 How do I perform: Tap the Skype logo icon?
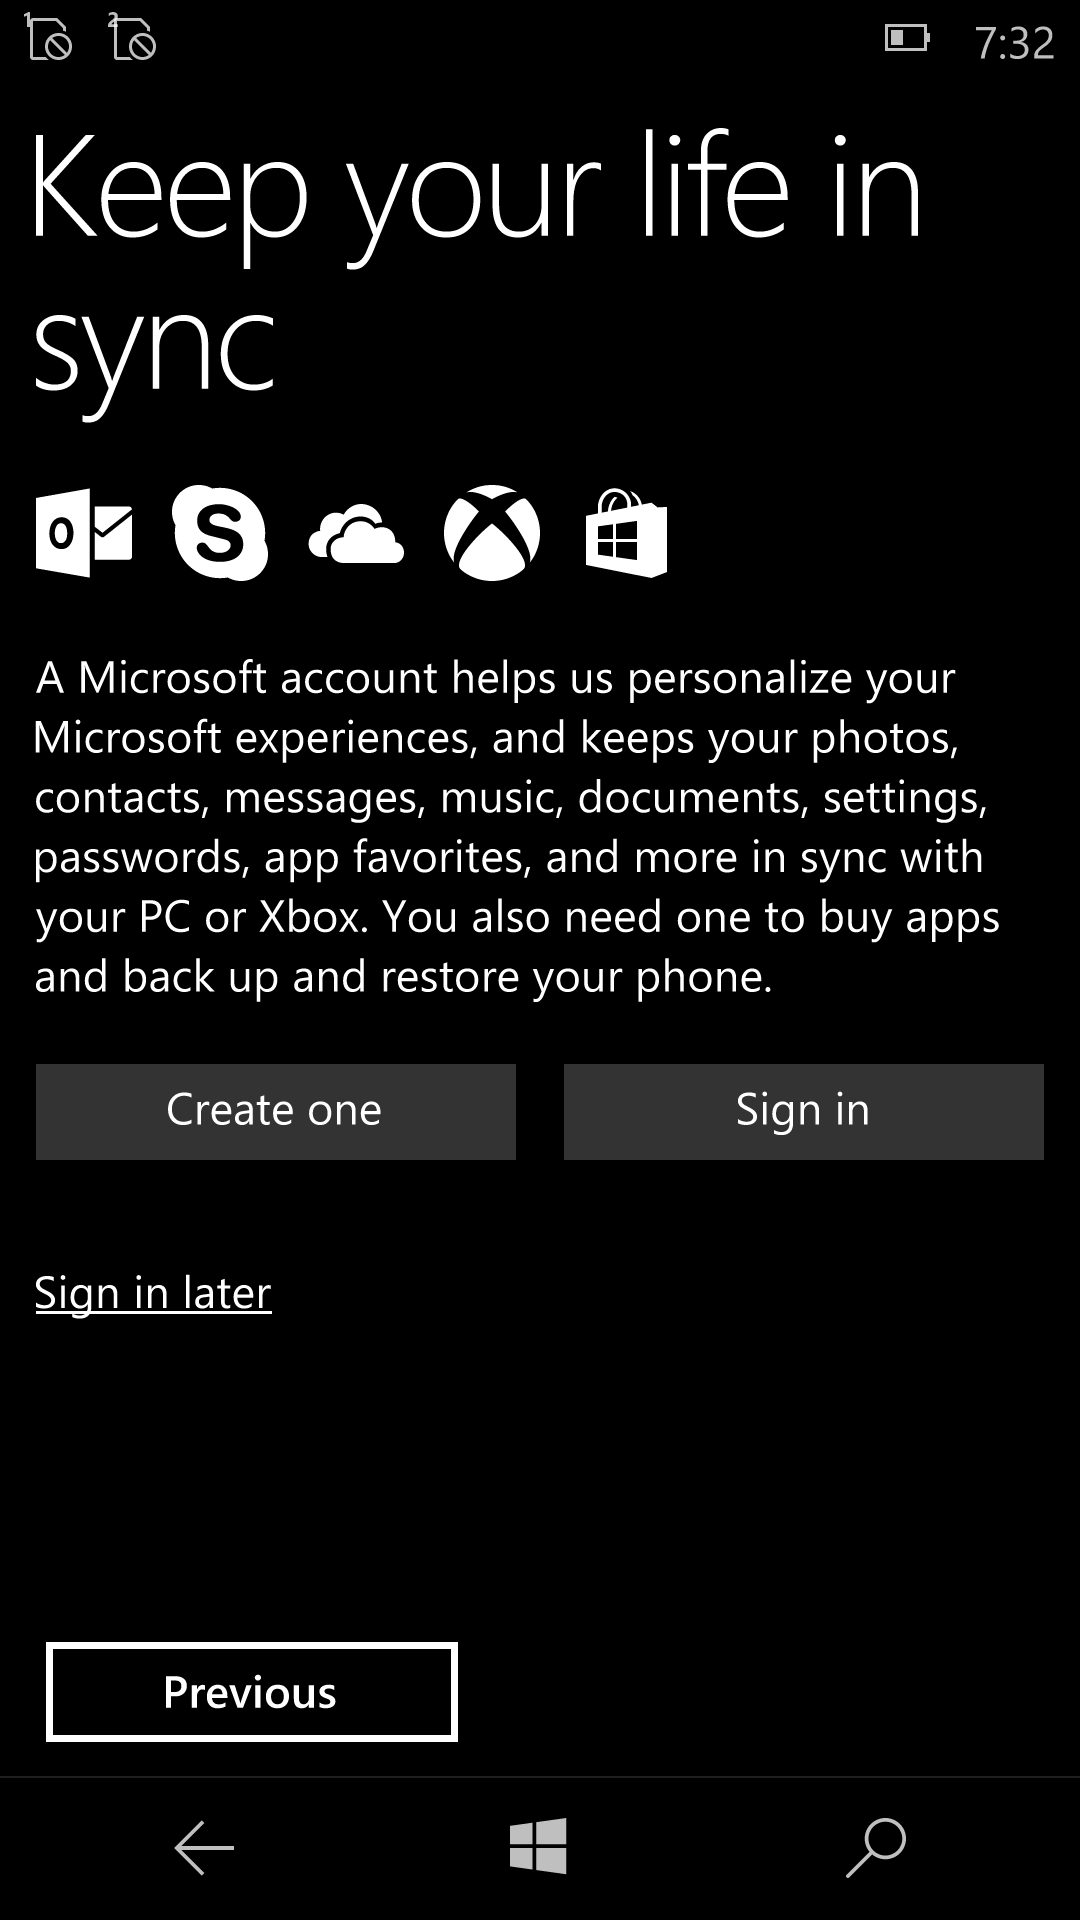(x=220, y=533)
